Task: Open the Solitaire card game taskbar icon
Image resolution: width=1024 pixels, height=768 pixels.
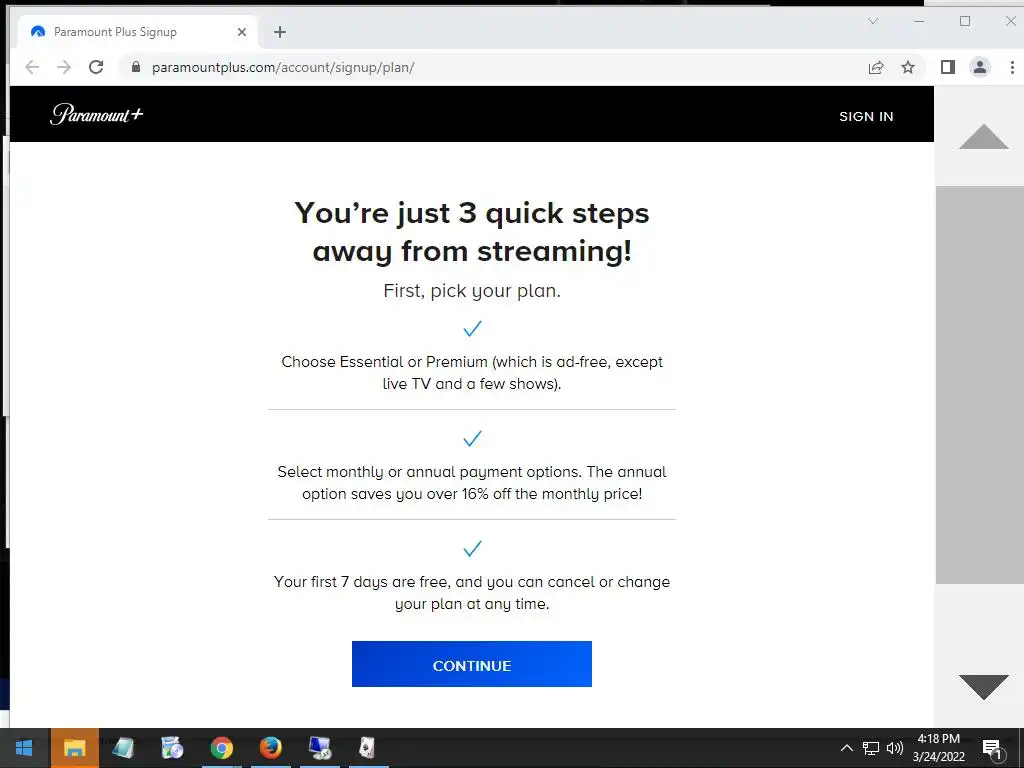Action: 366,748
